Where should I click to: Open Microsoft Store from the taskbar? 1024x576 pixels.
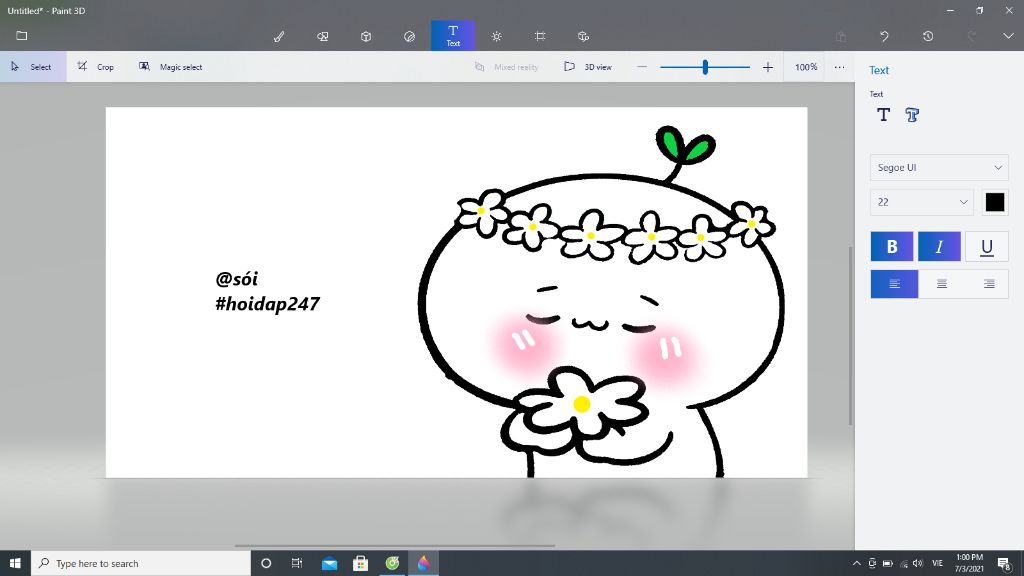click(x=360, y=563)
